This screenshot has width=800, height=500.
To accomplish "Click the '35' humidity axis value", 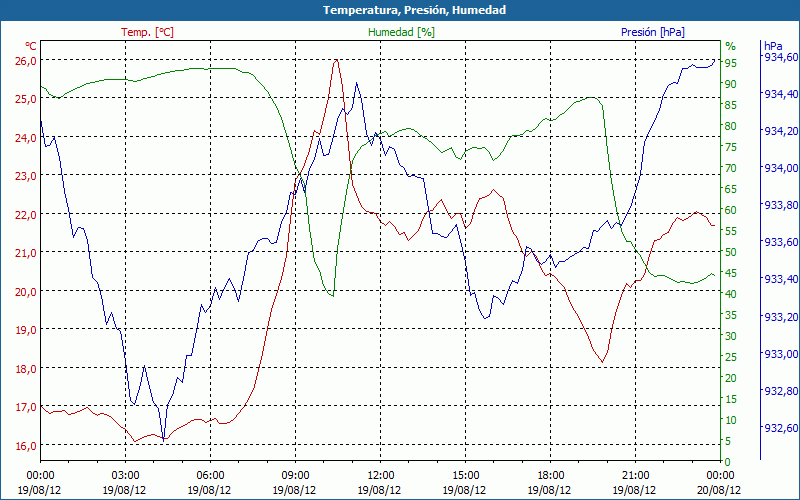I will (x=730, y=315).
